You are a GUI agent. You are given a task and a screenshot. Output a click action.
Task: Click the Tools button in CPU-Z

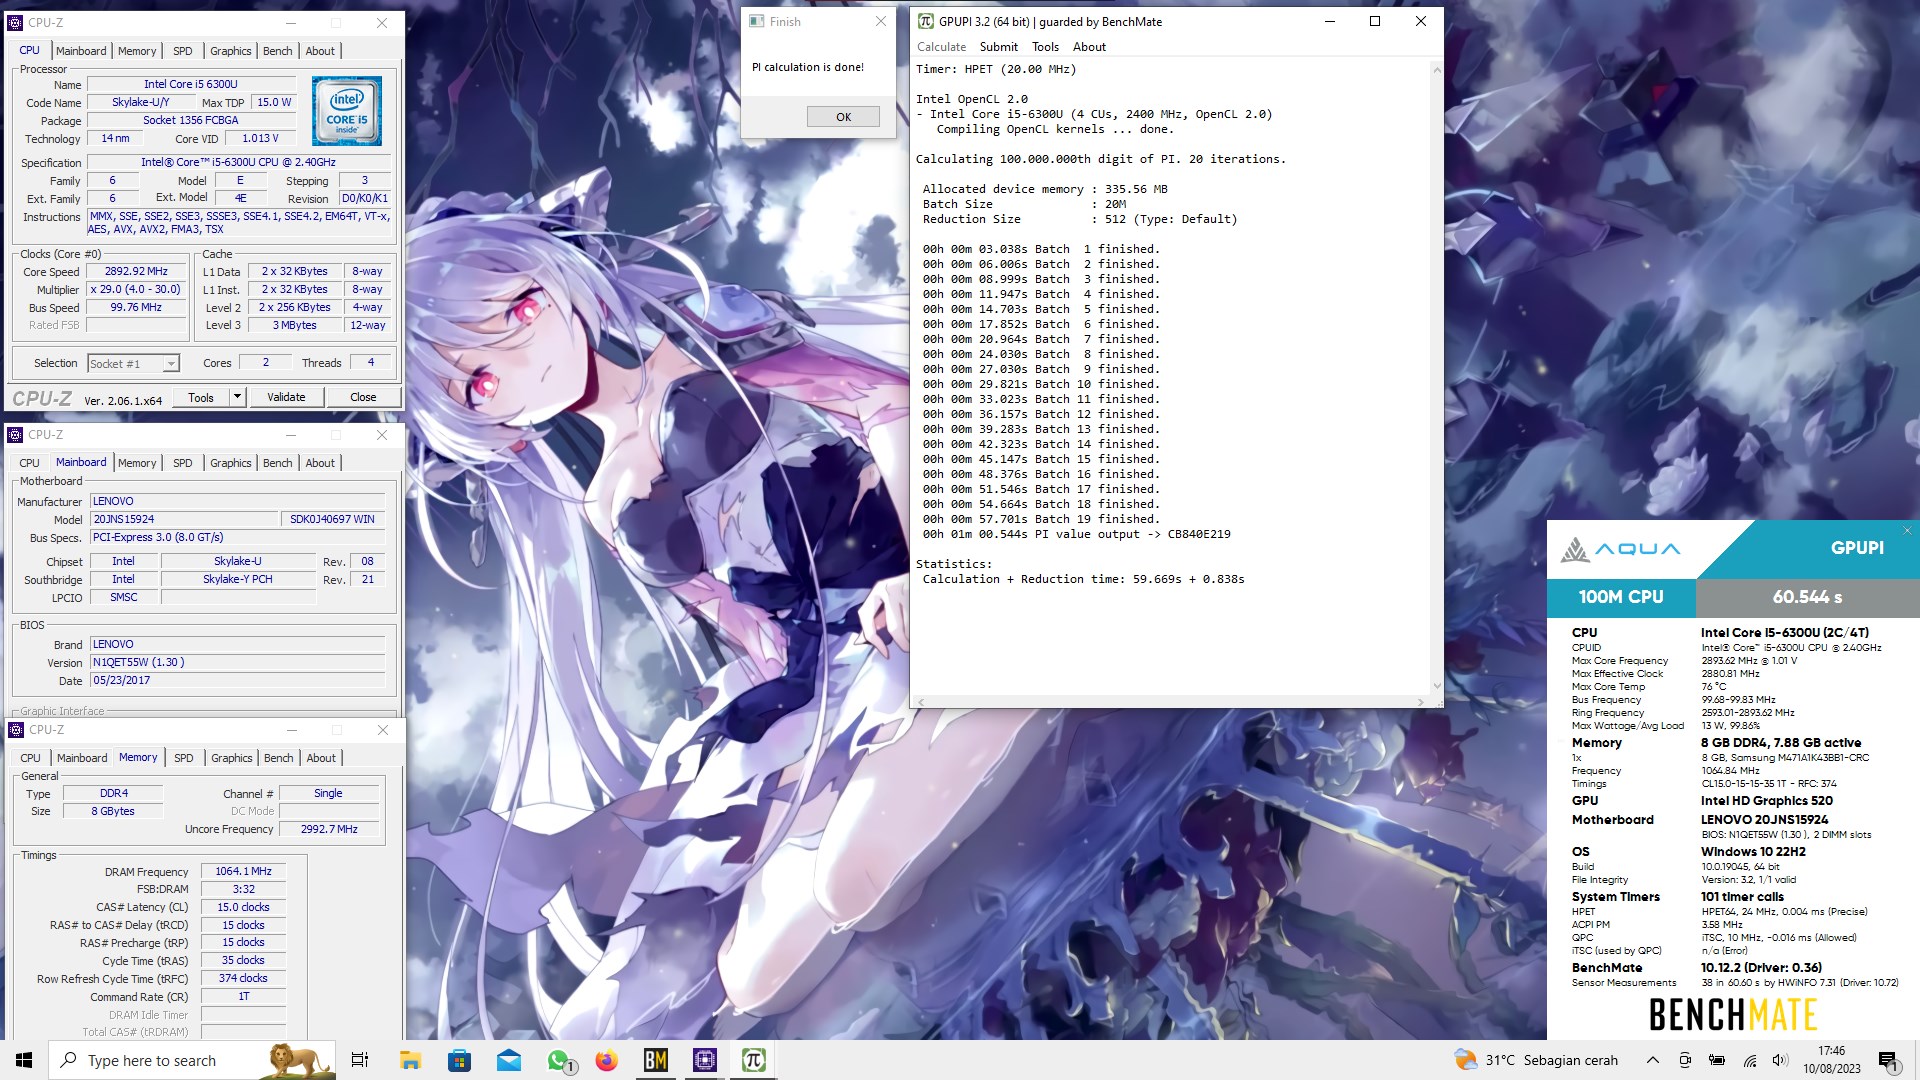(201, 397)
